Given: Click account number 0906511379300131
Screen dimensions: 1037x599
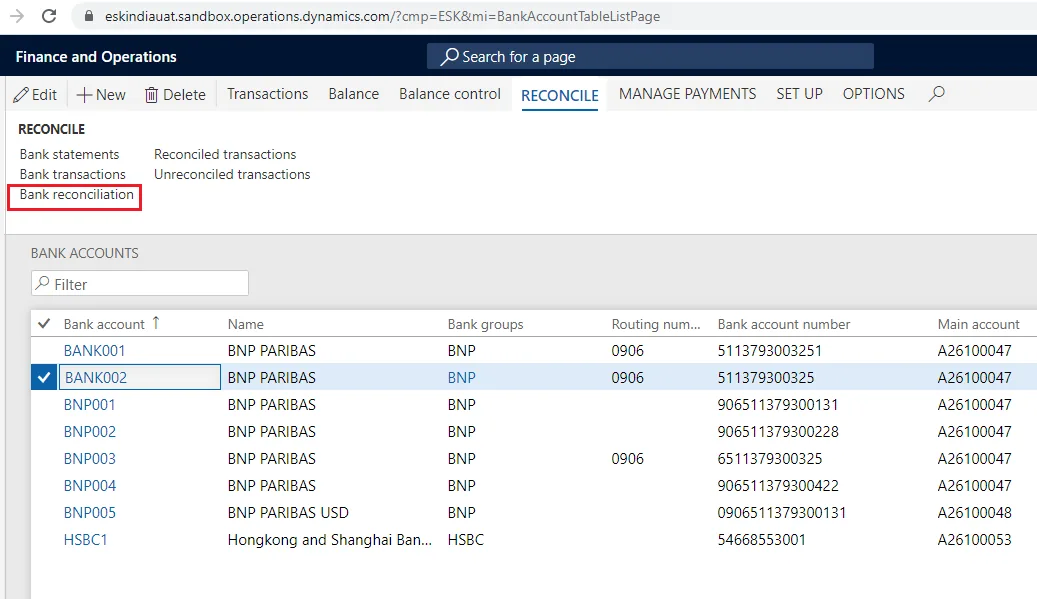Looking at the screenshot, I should (x=782, y=513).
